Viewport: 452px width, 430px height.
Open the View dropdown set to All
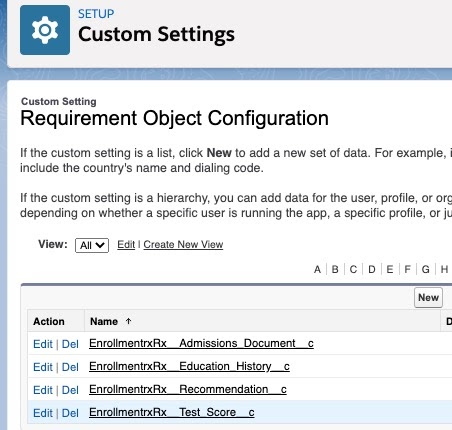point(92,245)
